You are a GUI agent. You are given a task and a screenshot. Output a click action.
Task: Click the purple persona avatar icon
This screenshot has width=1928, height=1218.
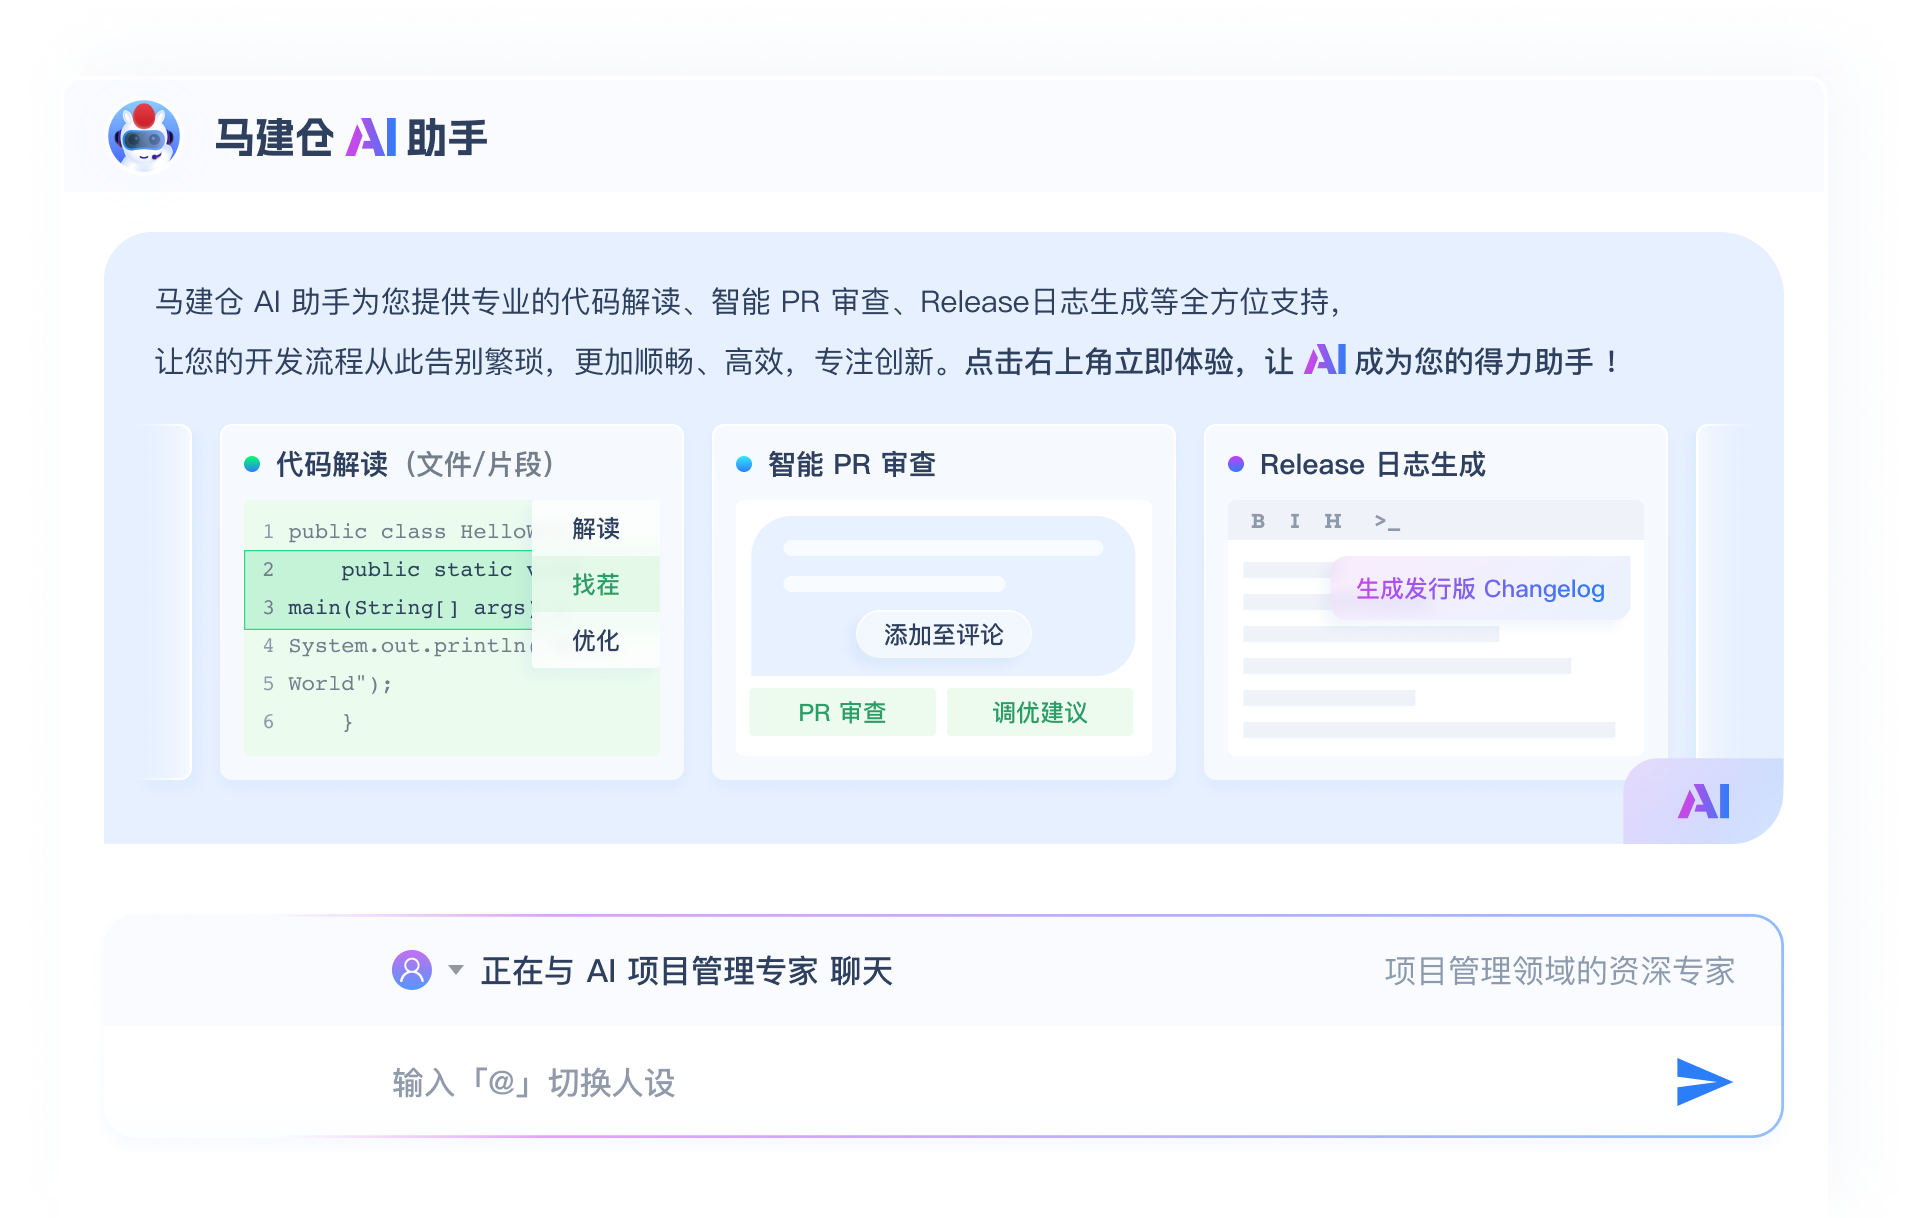[412, 969]
